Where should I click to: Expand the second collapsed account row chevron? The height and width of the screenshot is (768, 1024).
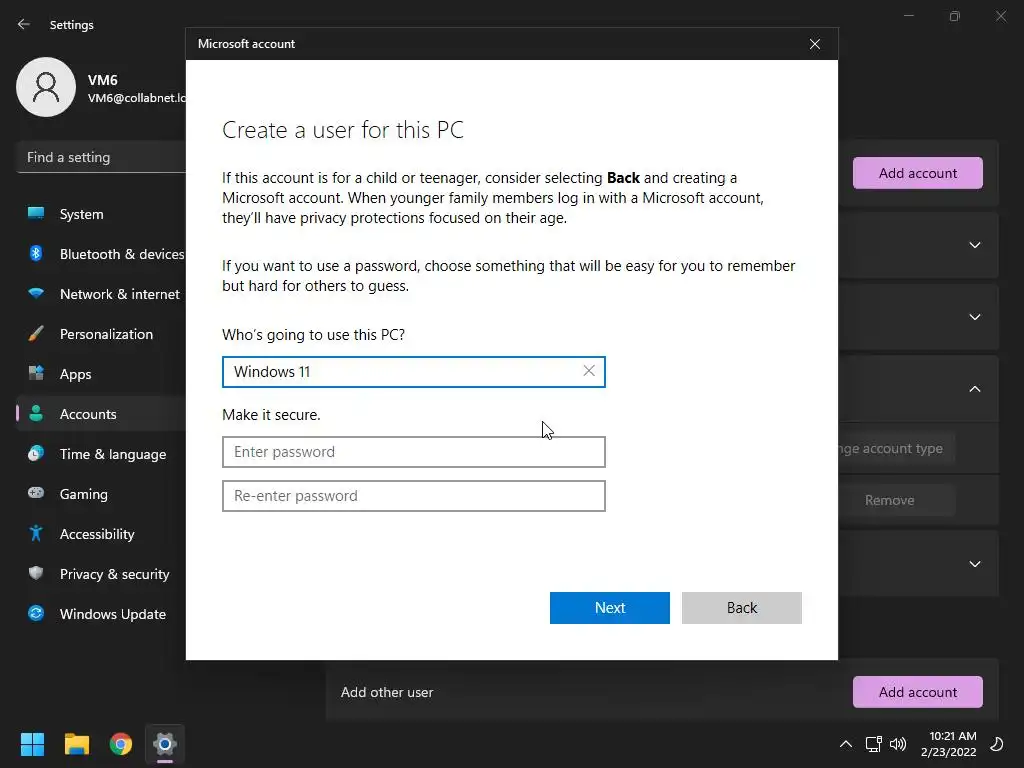(974, 317)
